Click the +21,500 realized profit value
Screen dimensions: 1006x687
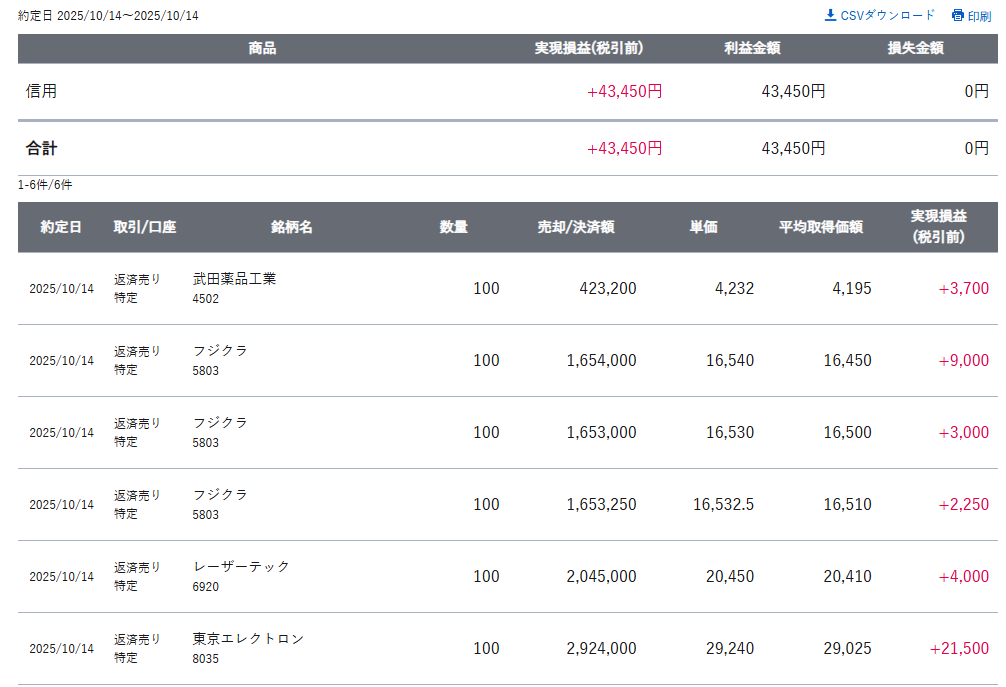click(x=958, y=648)
